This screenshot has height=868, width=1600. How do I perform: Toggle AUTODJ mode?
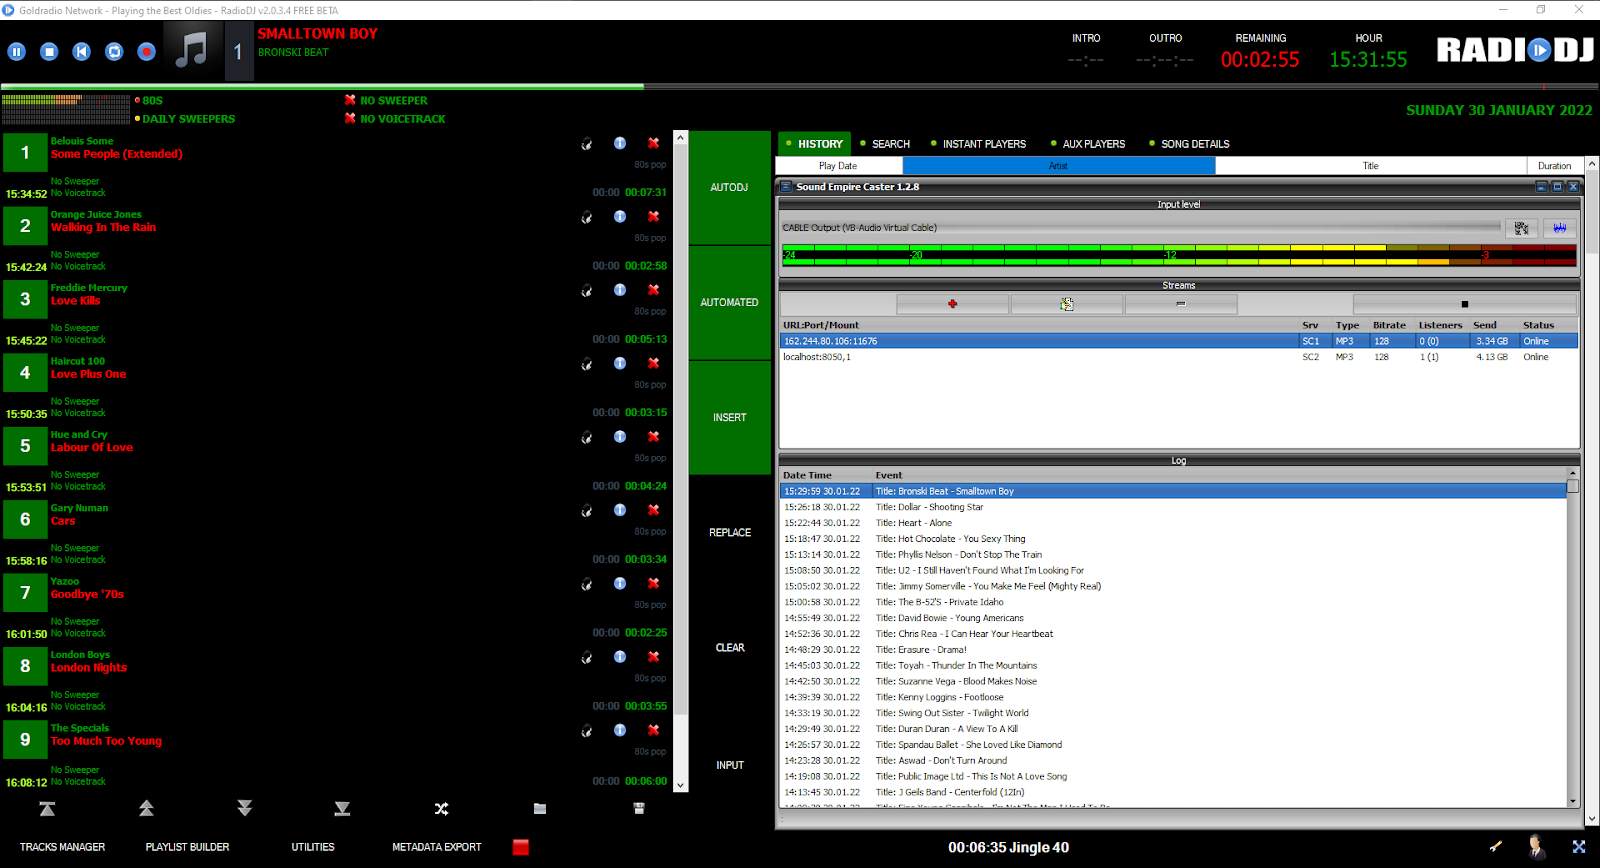tap(730, 187)
